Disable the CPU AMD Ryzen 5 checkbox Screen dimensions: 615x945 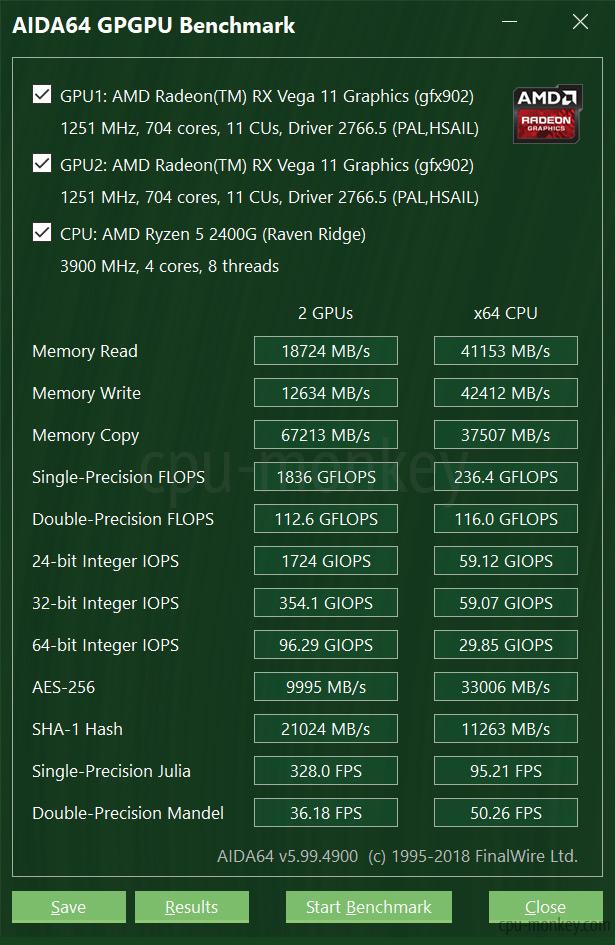(42, 233)
